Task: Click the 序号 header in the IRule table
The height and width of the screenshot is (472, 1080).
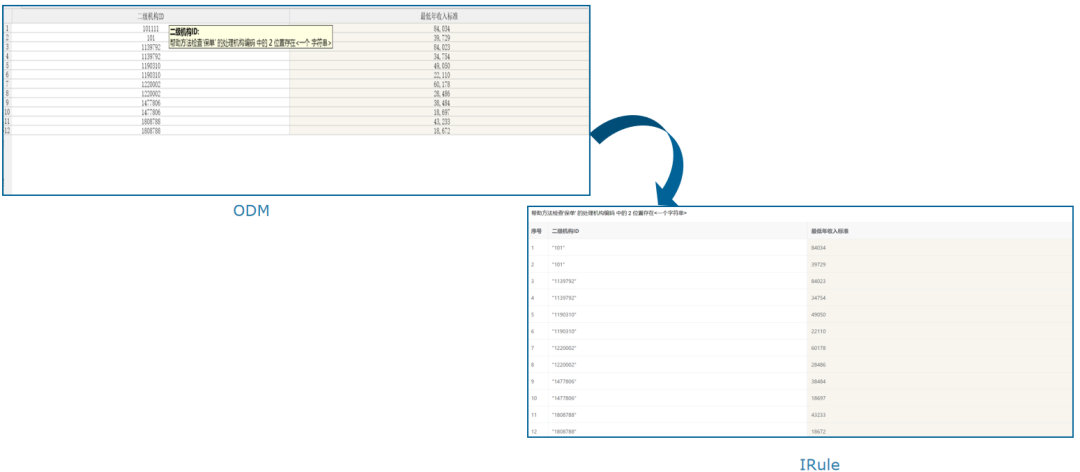Action: pyautogui.click(x=536, y=231)
